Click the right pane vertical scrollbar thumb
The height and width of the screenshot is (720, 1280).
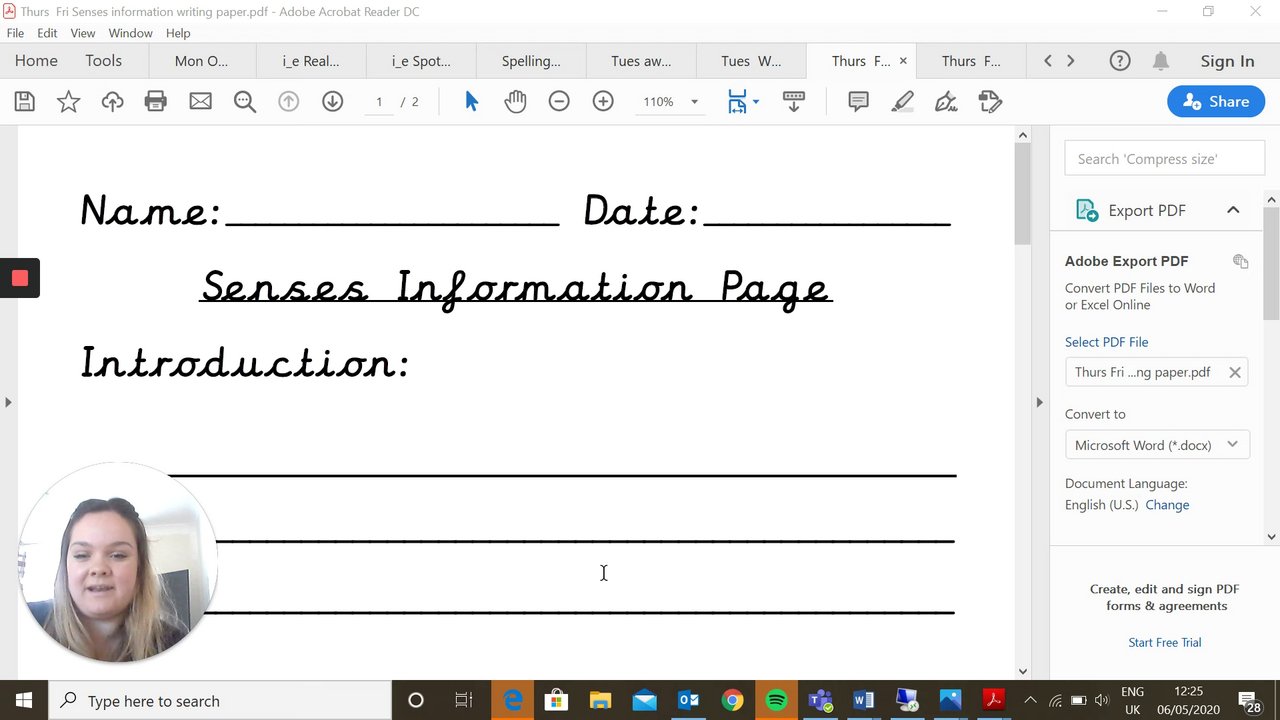click(1271, 264)
